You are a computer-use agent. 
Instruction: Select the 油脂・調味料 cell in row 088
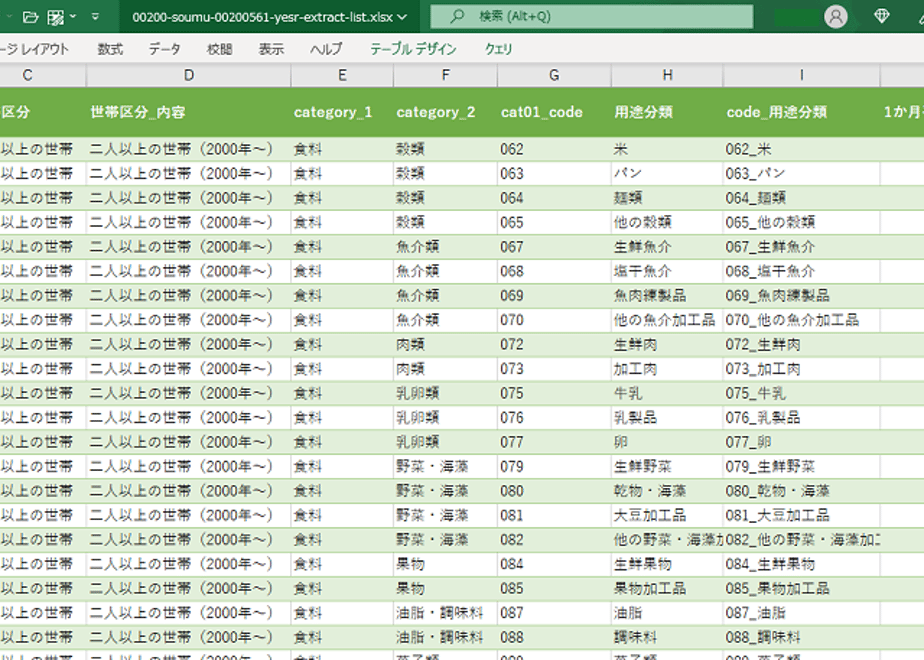[446, 638]
